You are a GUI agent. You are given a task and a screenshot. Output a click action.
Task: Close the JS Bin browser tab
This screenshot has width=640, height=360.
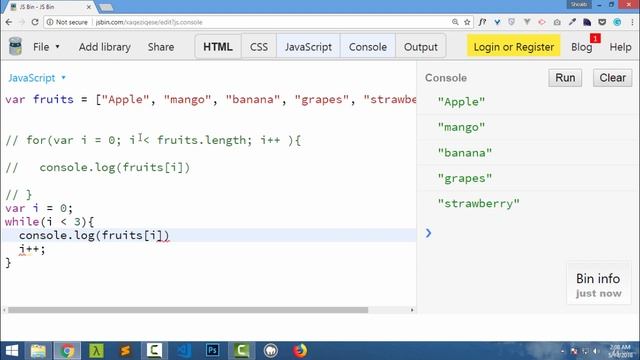point(89,7)
